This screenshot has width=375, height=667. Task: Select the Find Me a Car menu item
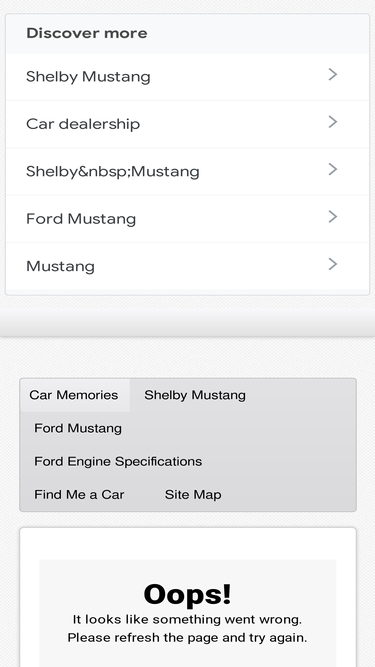79,494
